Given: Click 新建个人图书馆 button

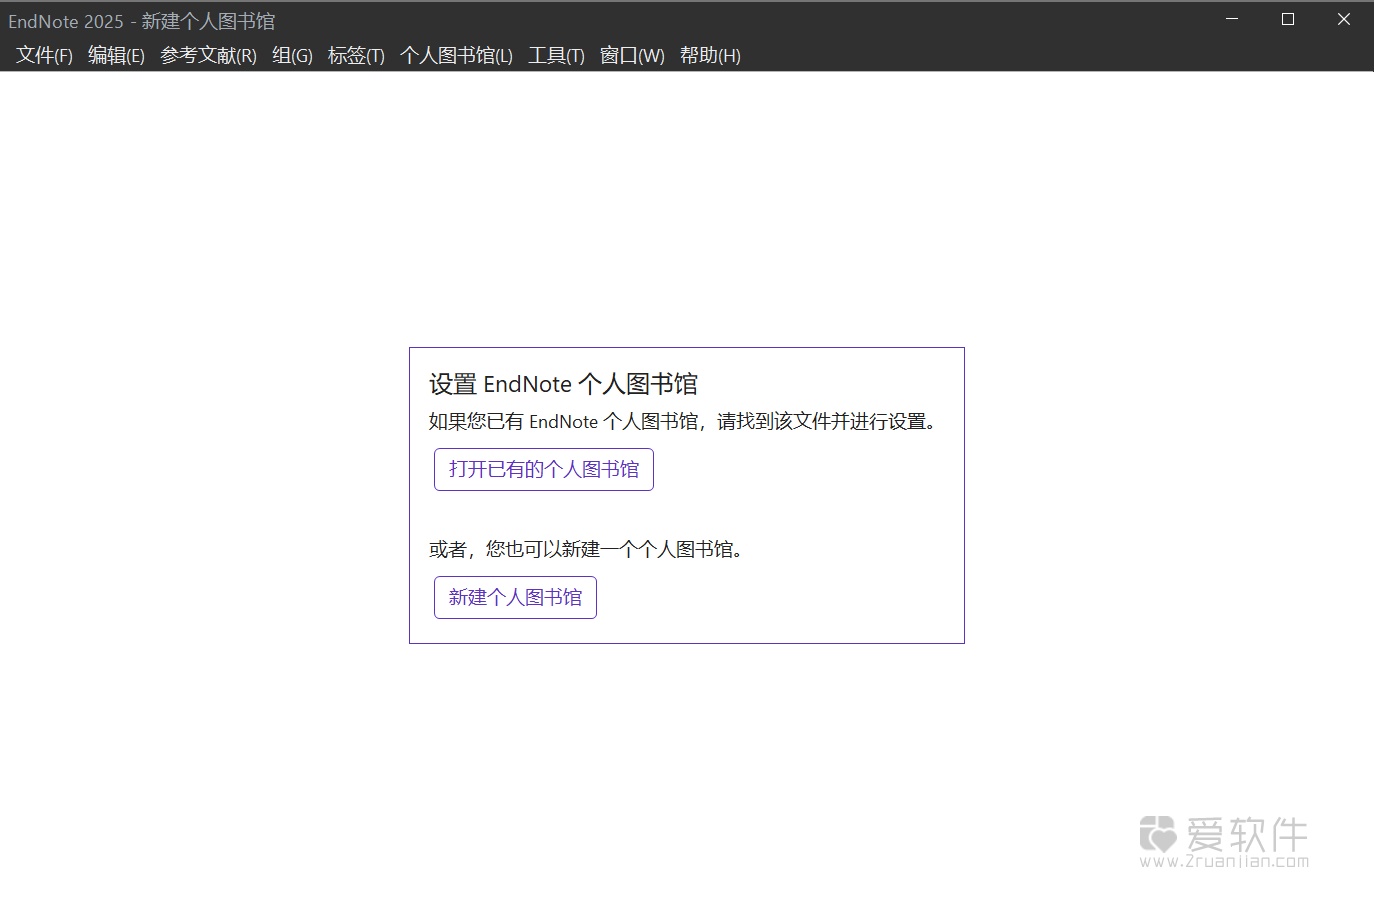Looking at the screenshot, I should coord(514,597).
